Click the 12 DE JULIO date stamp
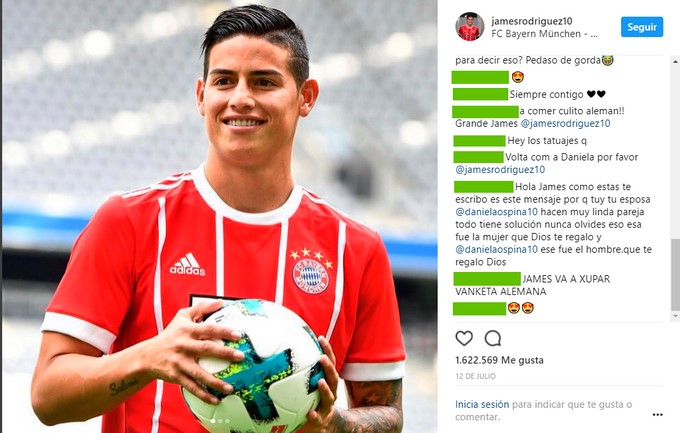 pyautogui.click(x=475, y=376)
